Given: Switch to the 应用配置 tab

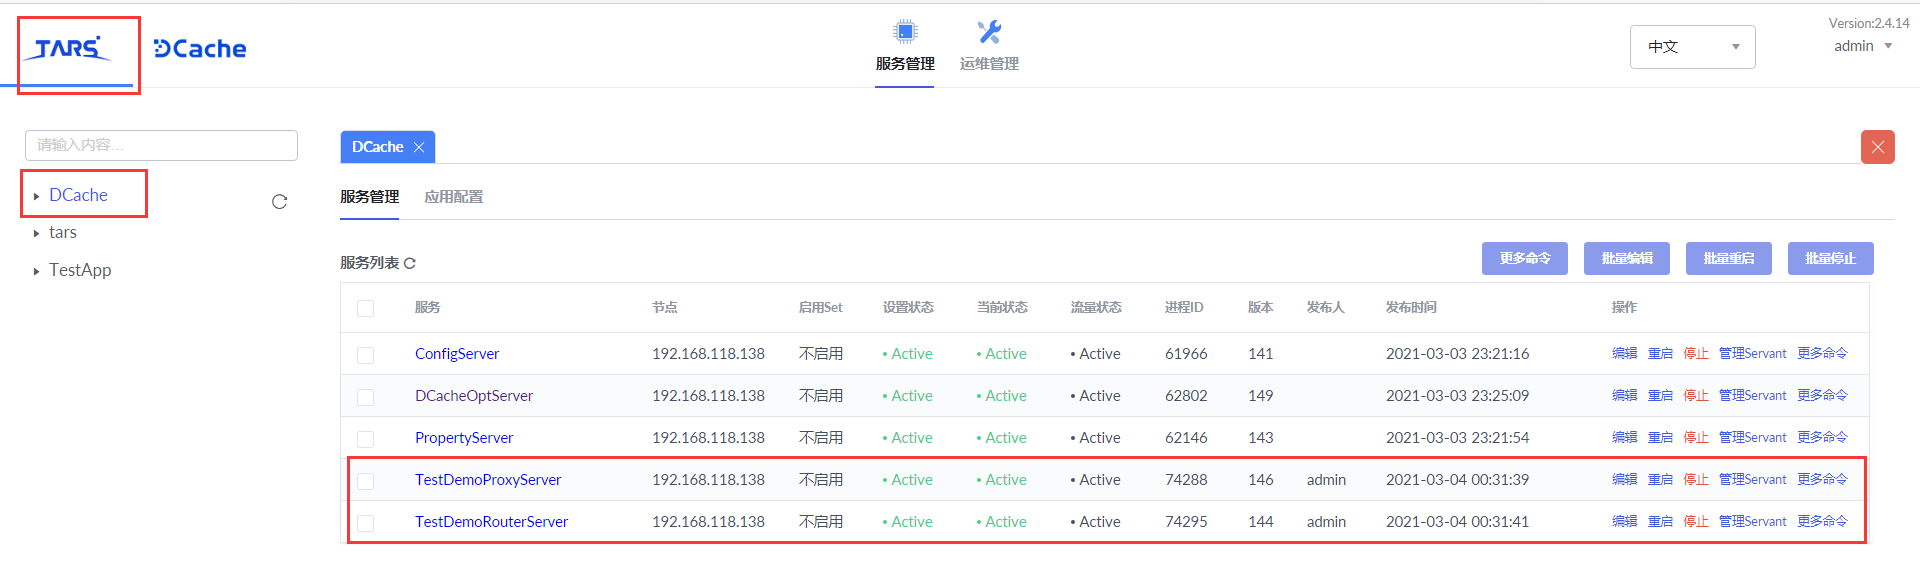Looking at the screenshot, I should tap(453, 197).
